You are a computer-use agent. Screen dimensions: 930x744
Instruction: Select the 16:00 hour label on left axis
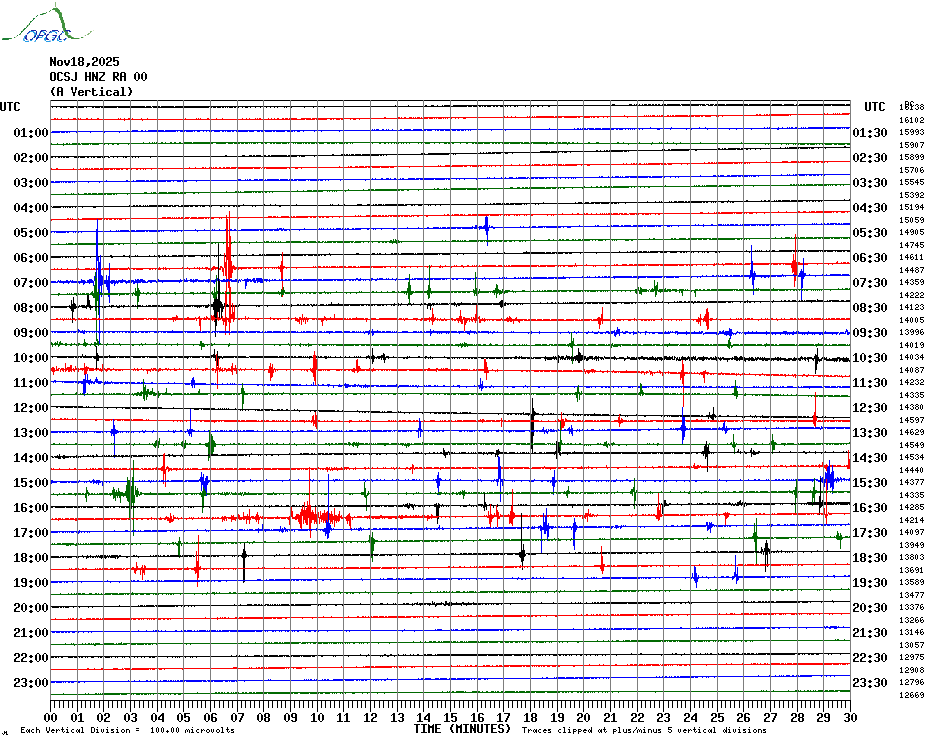[31, 508]
